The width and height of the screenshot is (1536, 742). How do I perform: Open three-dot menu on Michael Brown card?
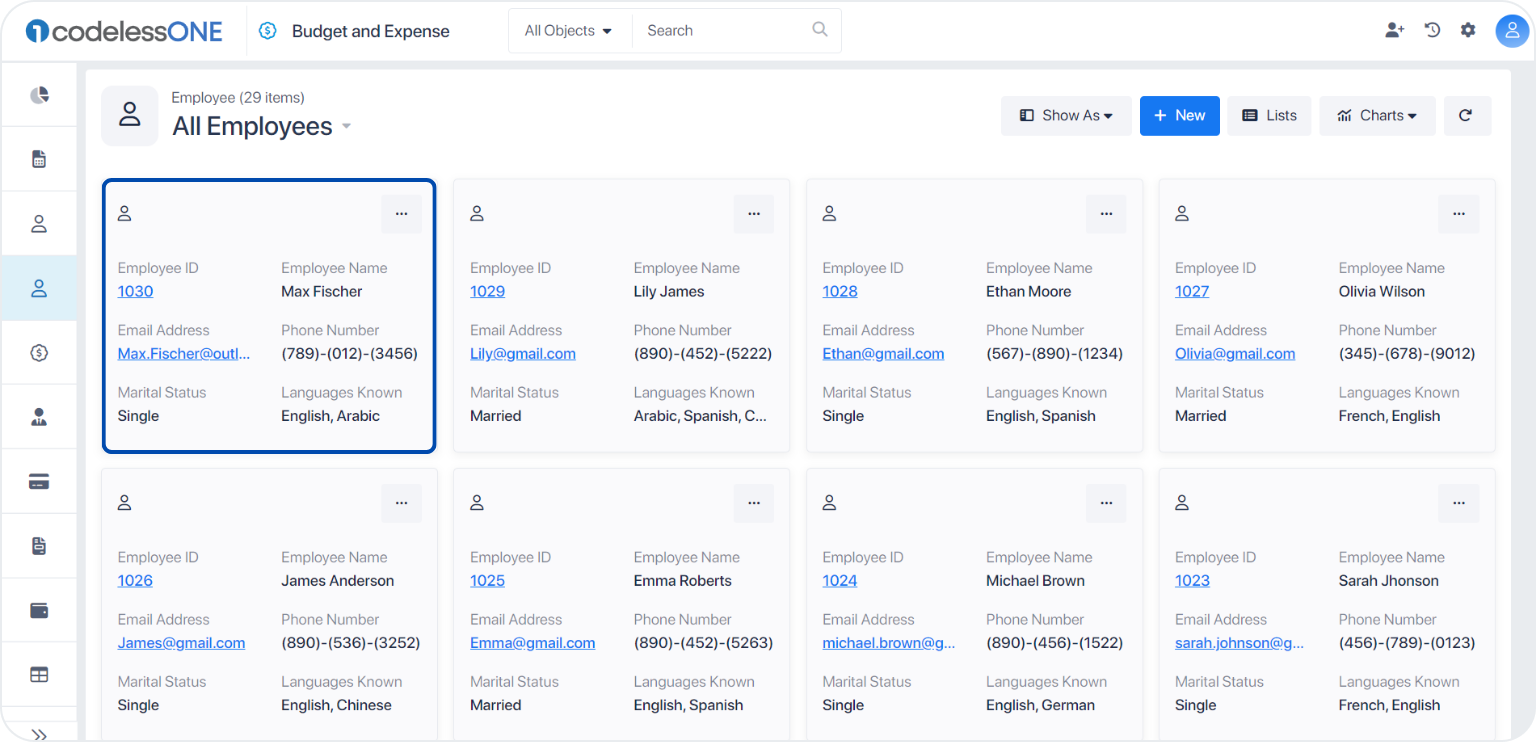(1106, 503)
